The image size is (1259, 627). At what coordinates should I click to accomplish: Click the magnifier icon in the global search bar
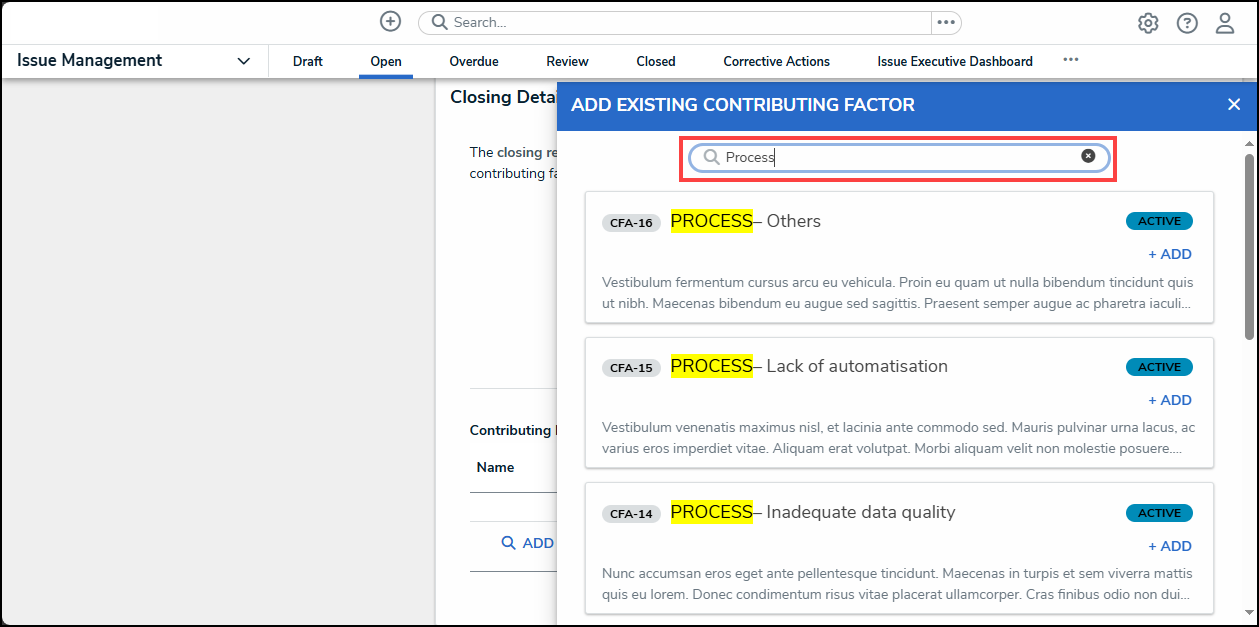pyautogui.click(x=437, y=22)
